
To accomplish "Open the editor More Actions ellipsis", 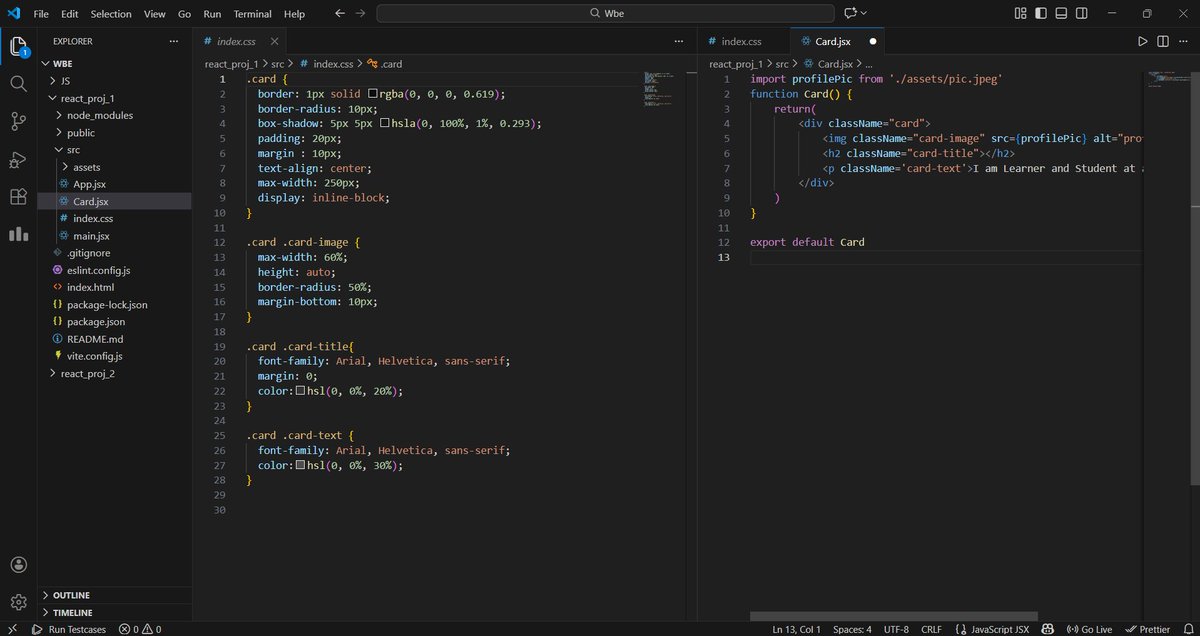I will point(1183,41).
